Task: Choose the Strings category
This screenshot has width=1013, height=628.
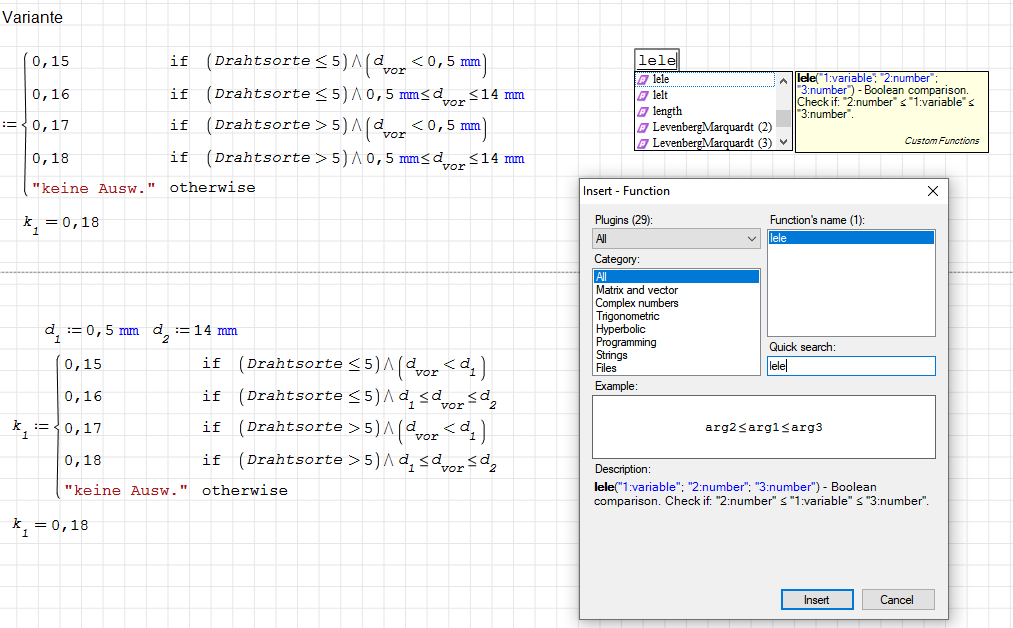Action: [x=612, y=355]
